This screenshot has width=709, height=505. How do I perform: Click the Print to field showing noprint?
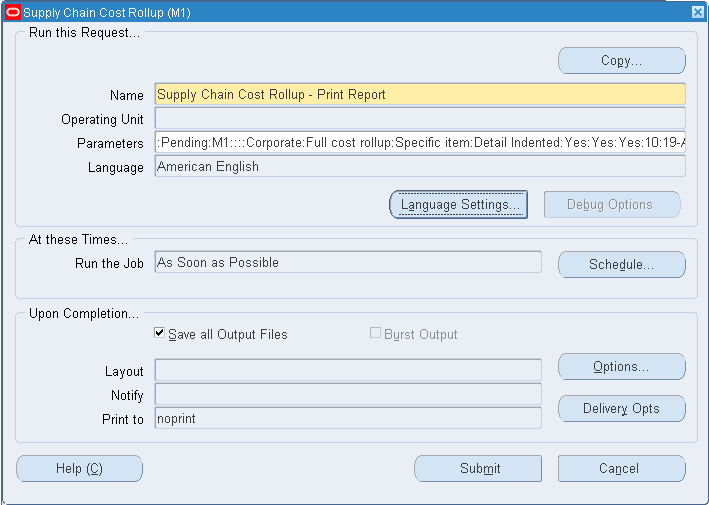coord(348,418)
